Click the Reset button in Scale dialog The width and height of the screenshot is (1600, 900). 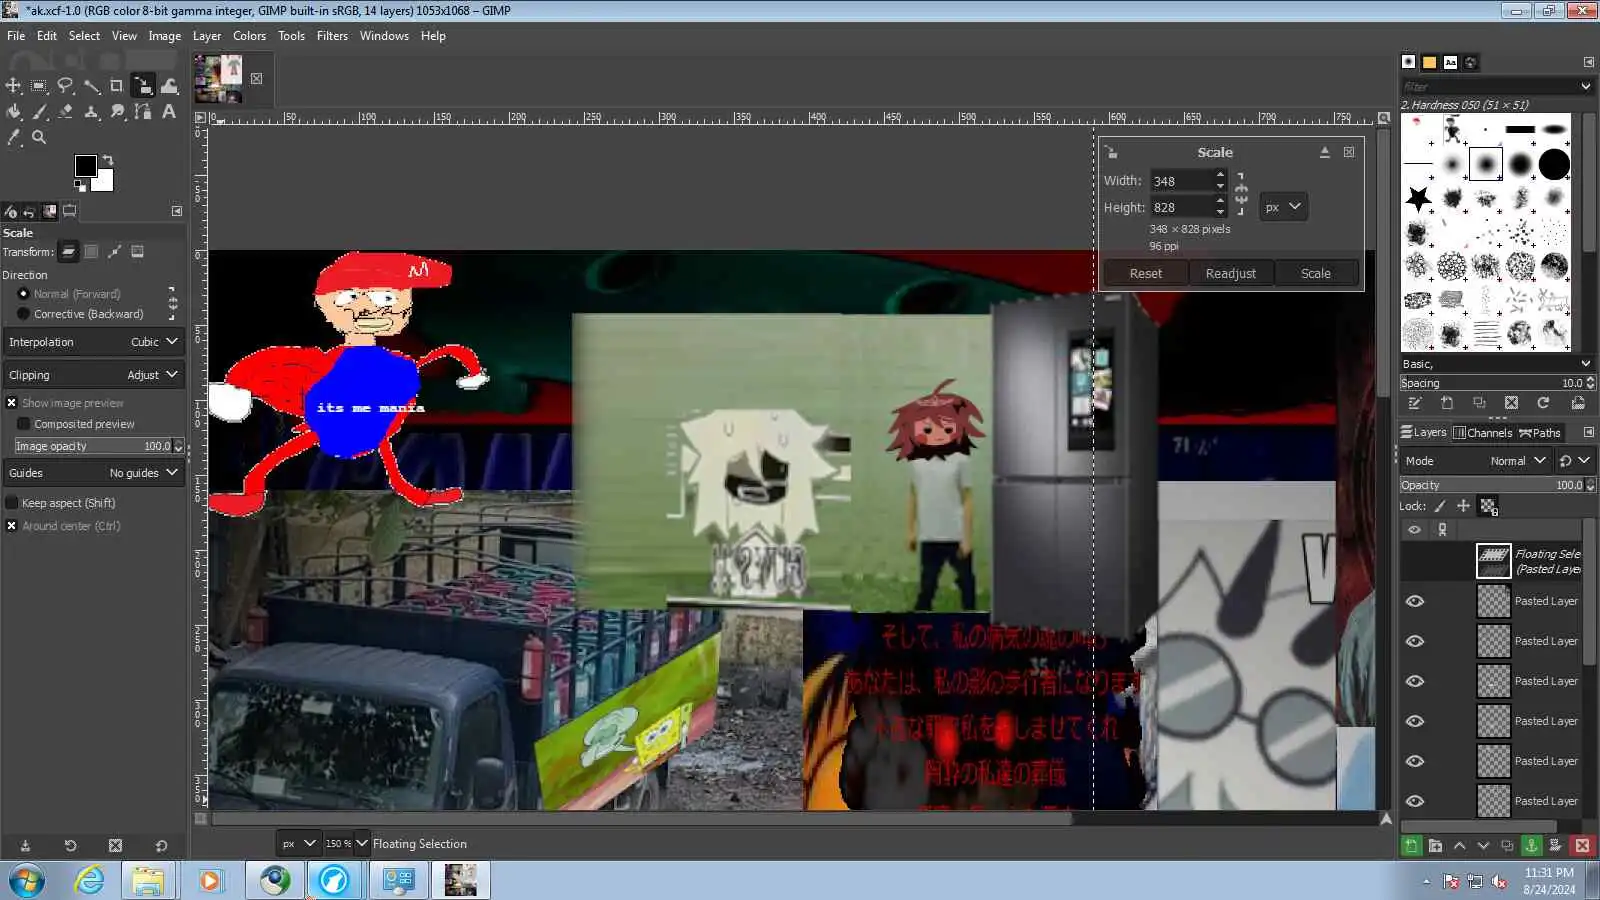pos(1146,274)
